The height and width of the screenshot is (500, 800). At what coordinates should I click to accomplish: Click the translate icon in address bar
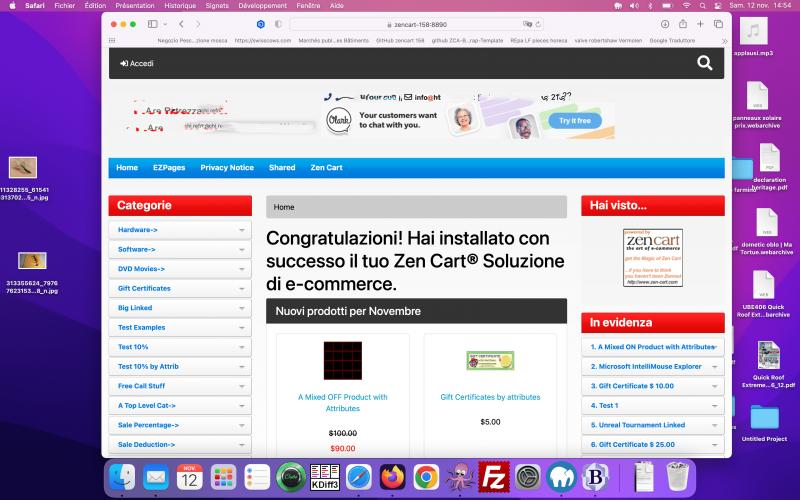(527, 24)
